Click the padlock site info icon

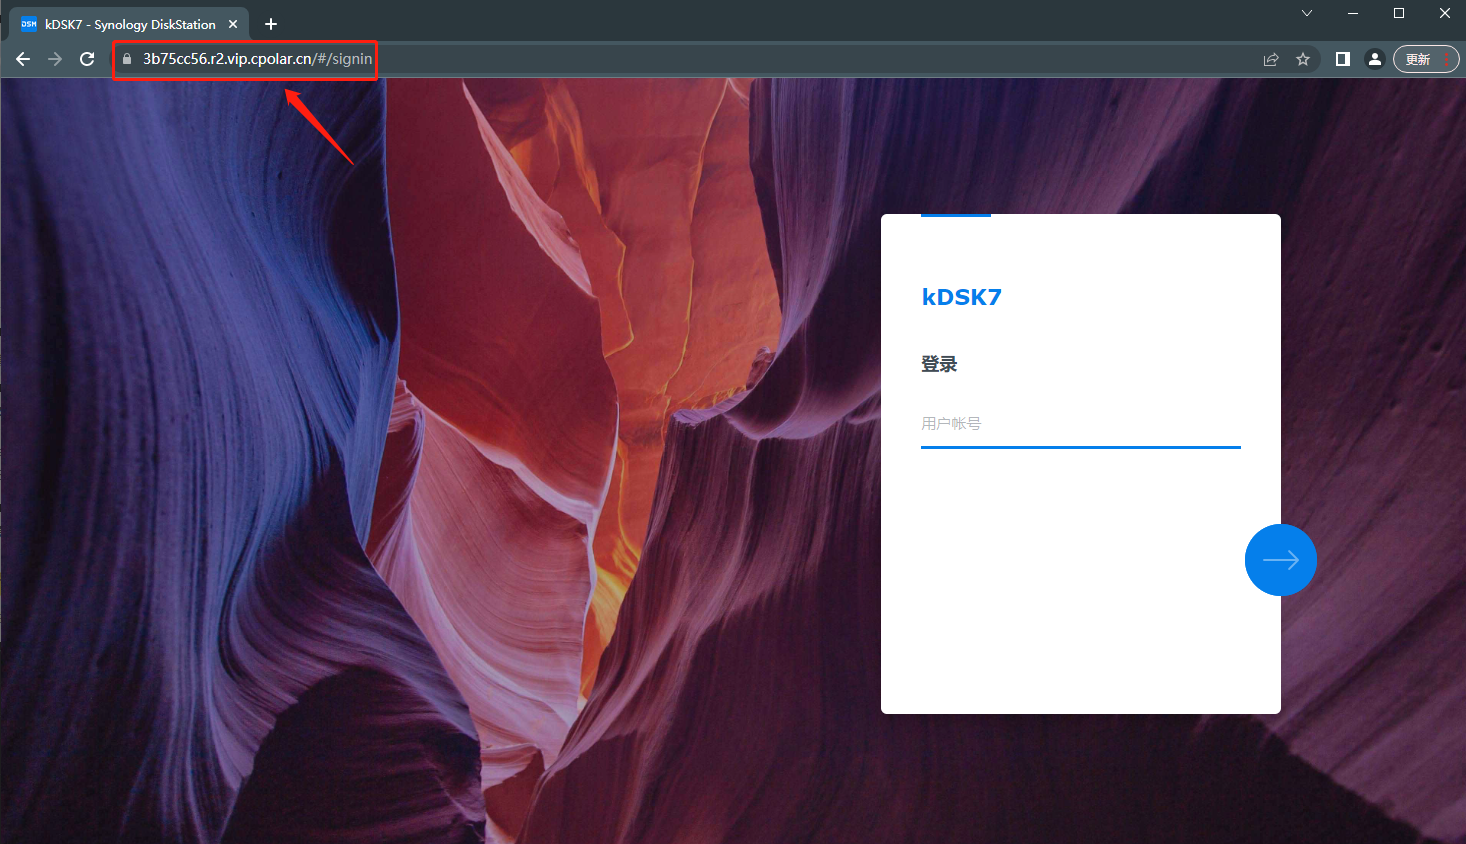[x=127, y=59]
